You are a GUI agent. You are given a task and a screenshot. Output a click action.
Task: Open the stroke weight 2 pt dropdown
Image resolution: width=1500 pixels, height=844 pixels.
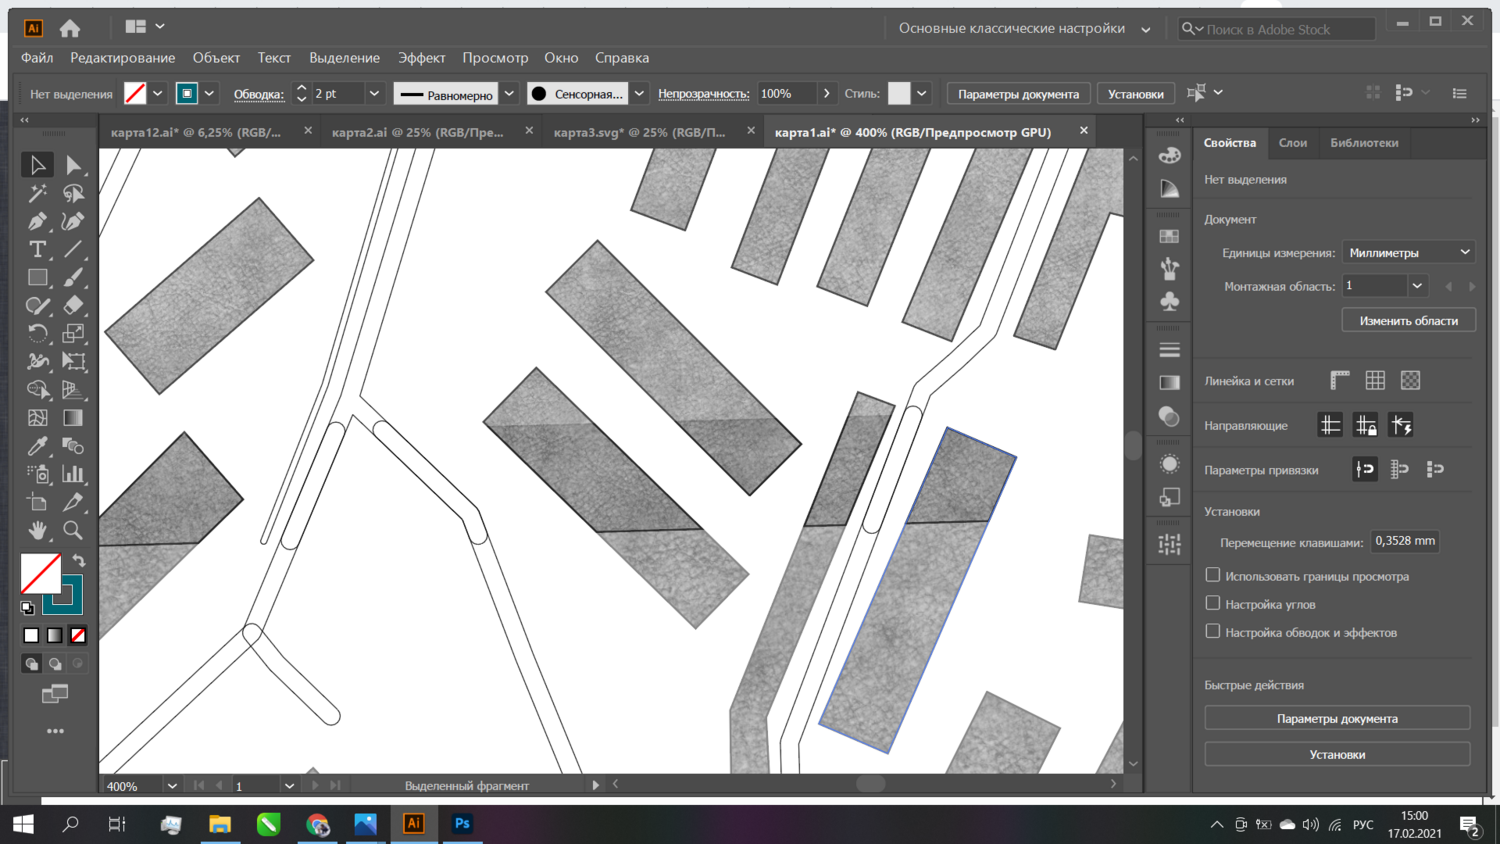coord(374,93)
